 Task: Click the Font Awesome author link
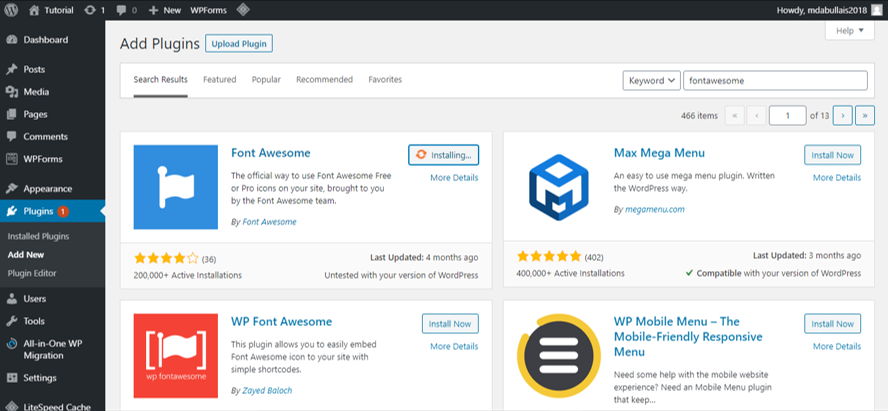point(270,222)
